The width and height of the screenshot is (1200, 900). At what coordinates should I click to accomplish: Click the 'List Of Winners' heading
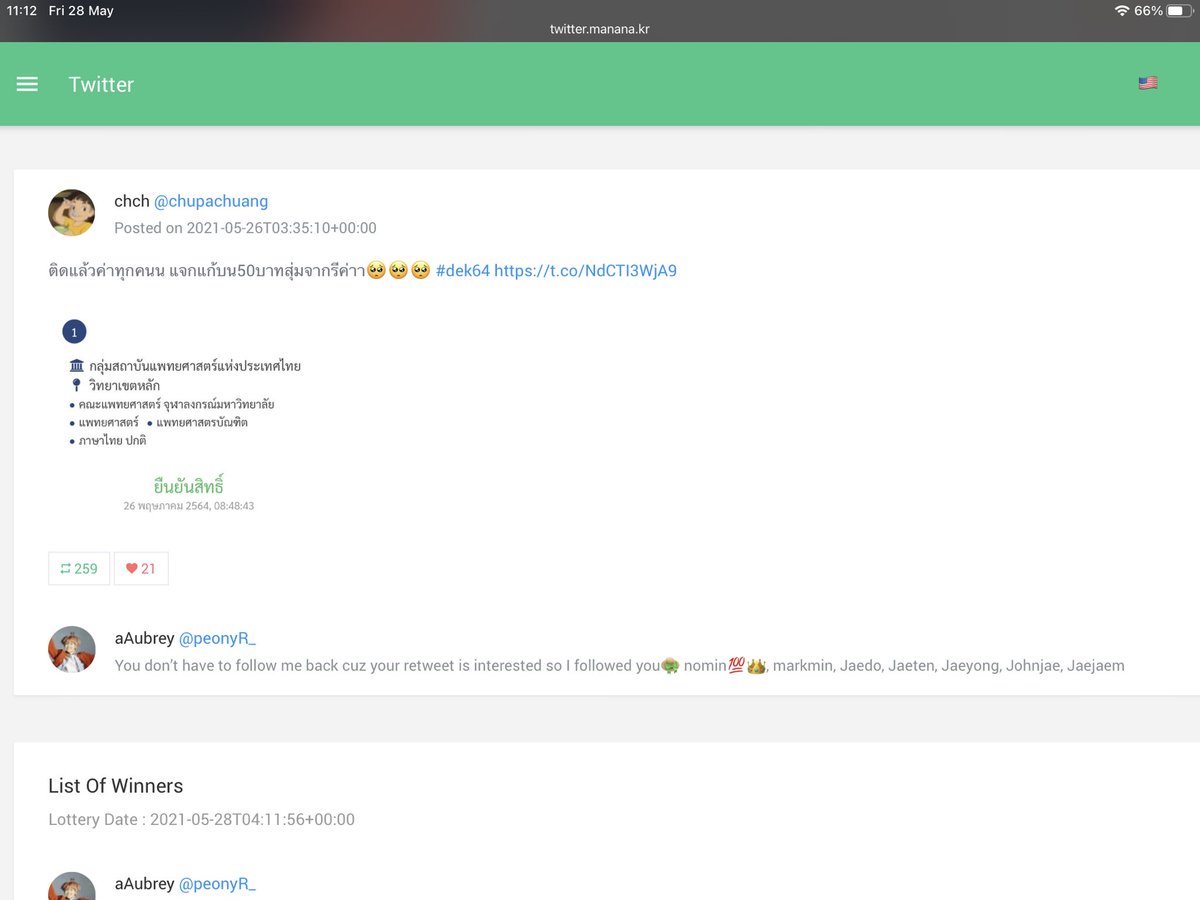click(x=116, y=786)
